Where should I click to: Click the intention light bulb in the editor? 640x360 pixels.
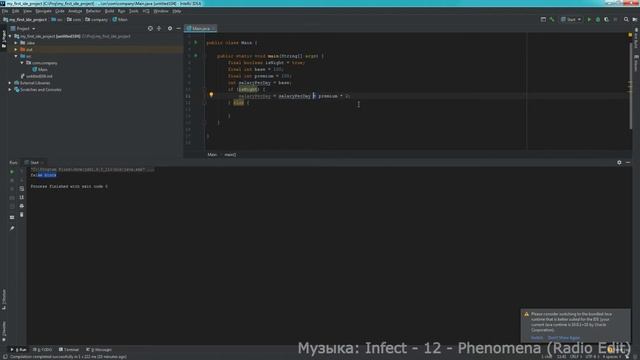211,95
